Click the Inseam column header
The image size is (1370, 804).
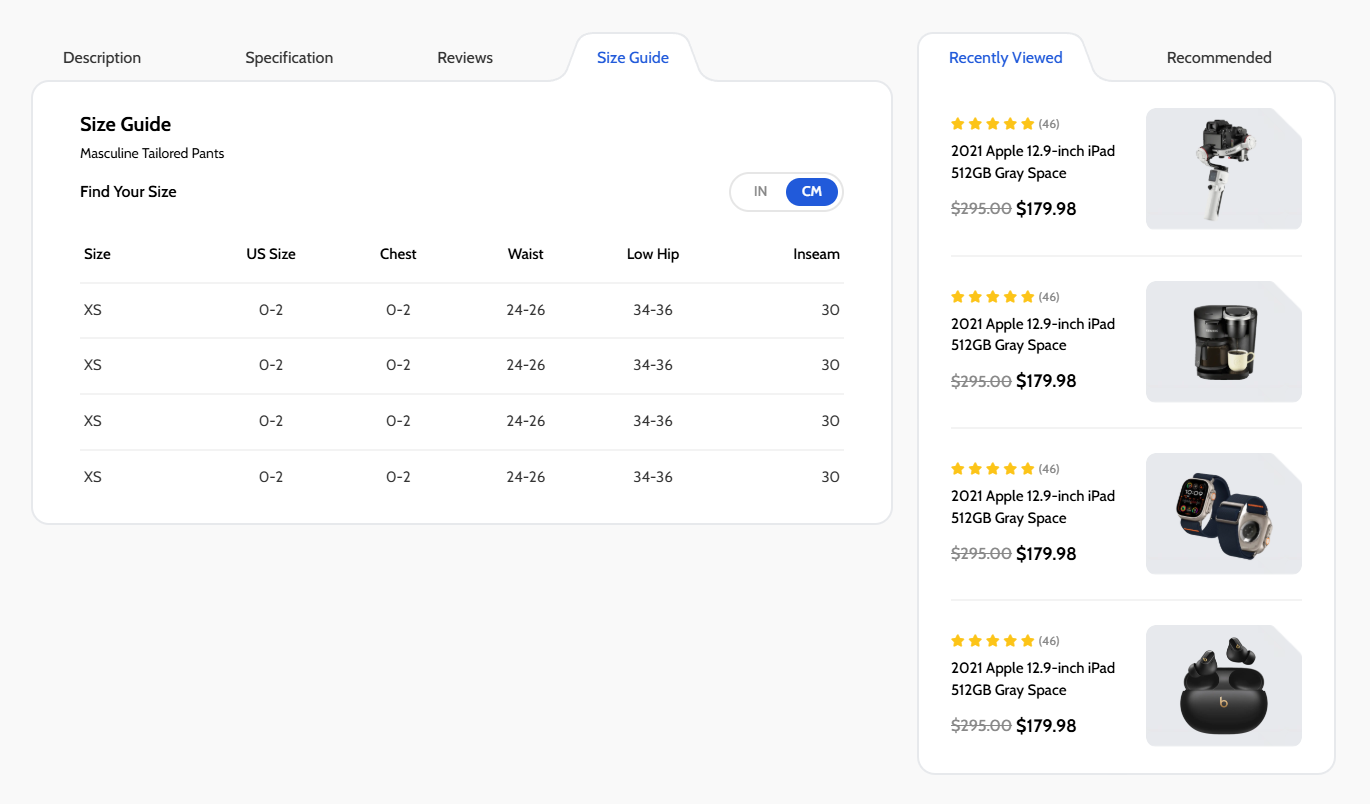pyautogui.click(x=816, y=254)
